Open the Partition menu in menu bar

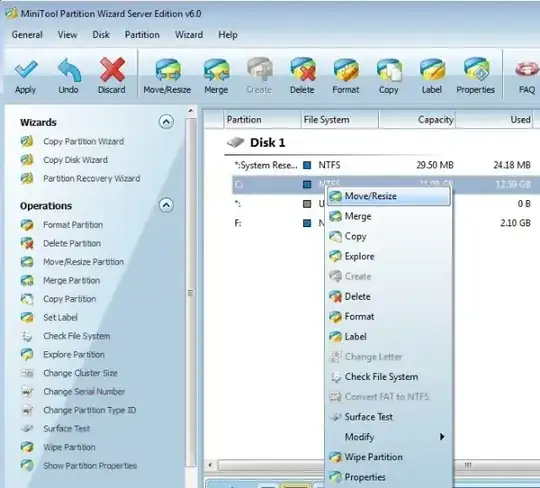(142, 35)
